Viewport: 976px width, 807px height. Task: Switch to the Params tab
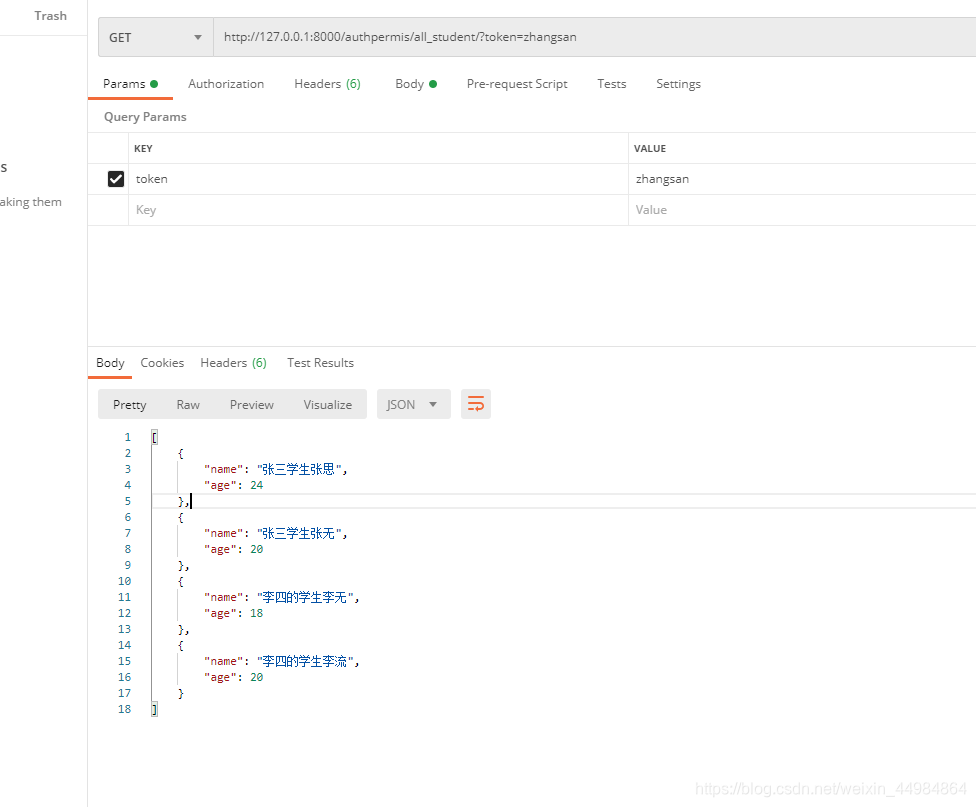[x=130, y=84]
